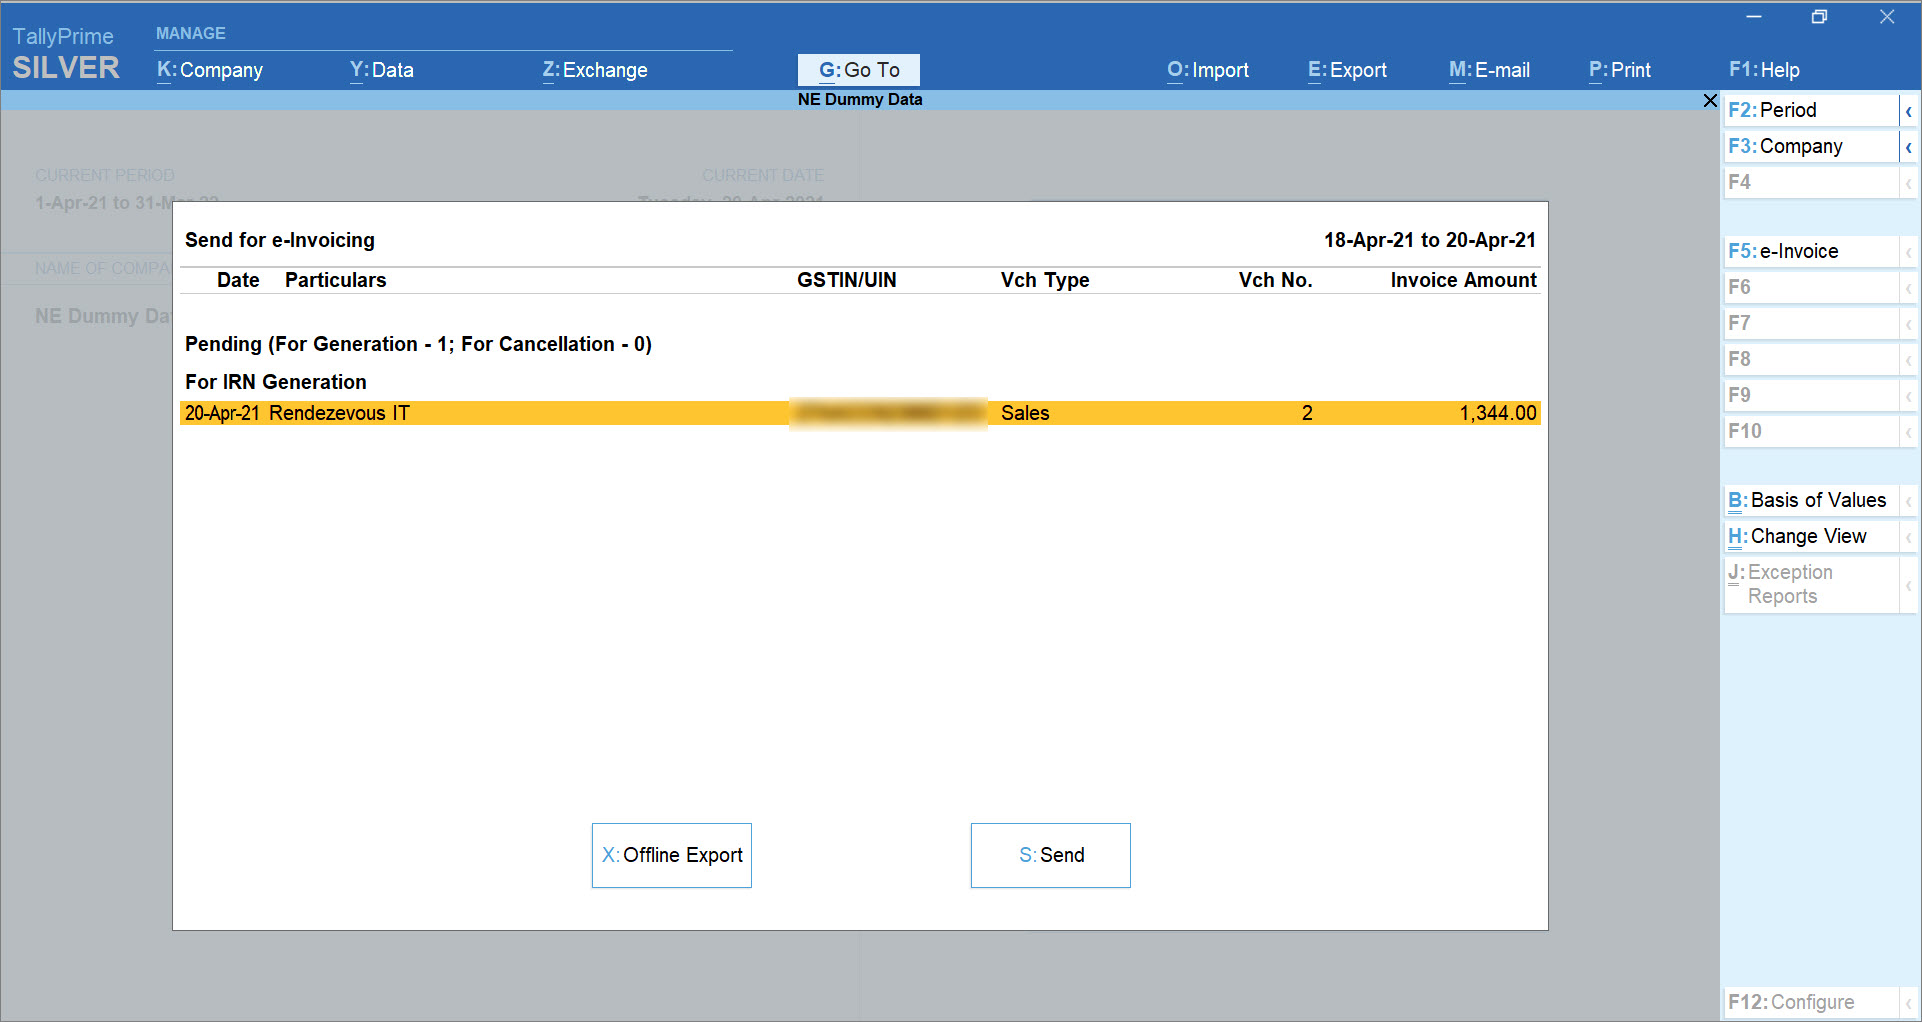Expand chevron next to Change View

(x=1908, y=537)
